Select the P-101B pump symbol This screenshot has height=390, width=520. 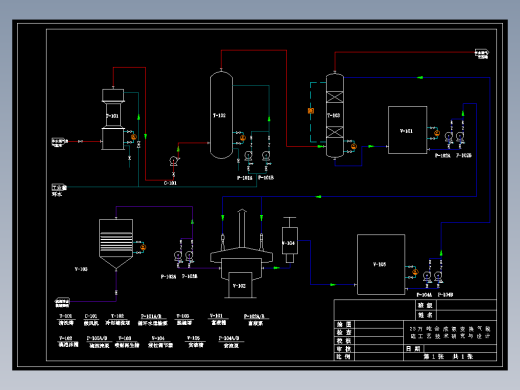[x=266, y=155]
